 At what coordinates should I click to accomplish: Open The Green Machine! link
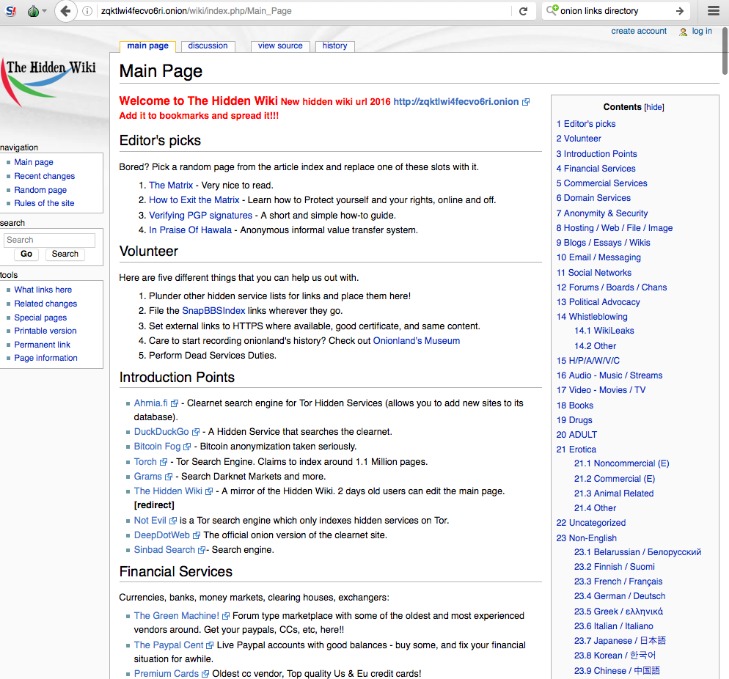click(x=176, y=616)
